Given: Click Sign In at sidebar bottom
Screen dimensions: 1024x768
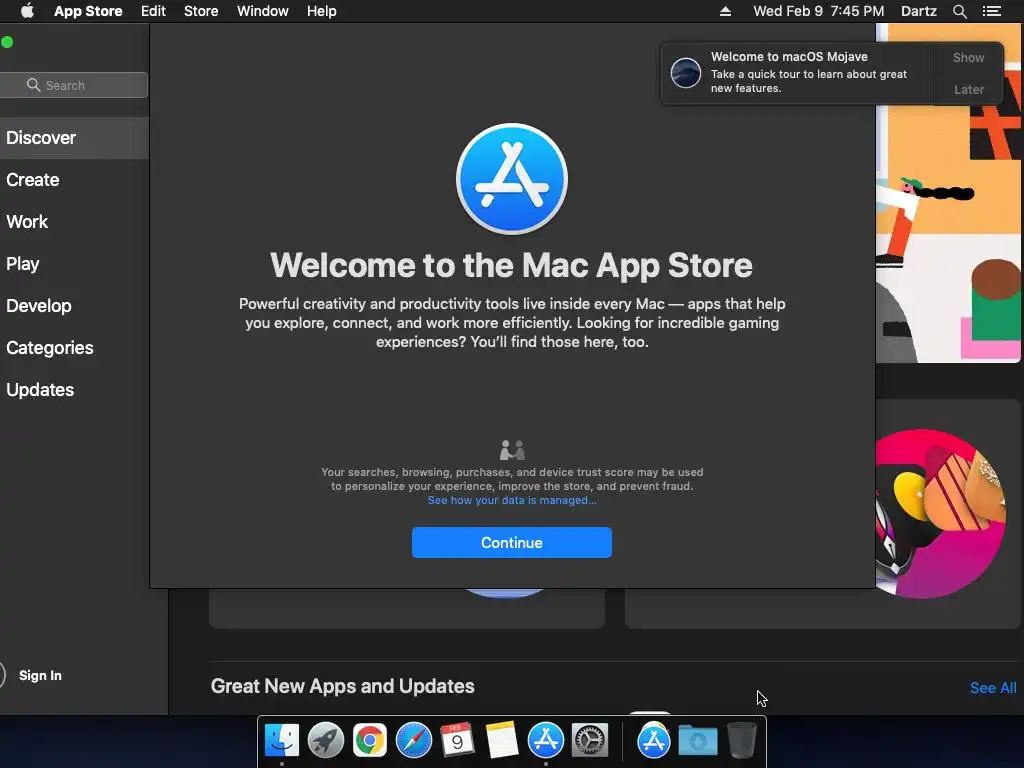Looking at the screenshot, I should coord(40,675).
